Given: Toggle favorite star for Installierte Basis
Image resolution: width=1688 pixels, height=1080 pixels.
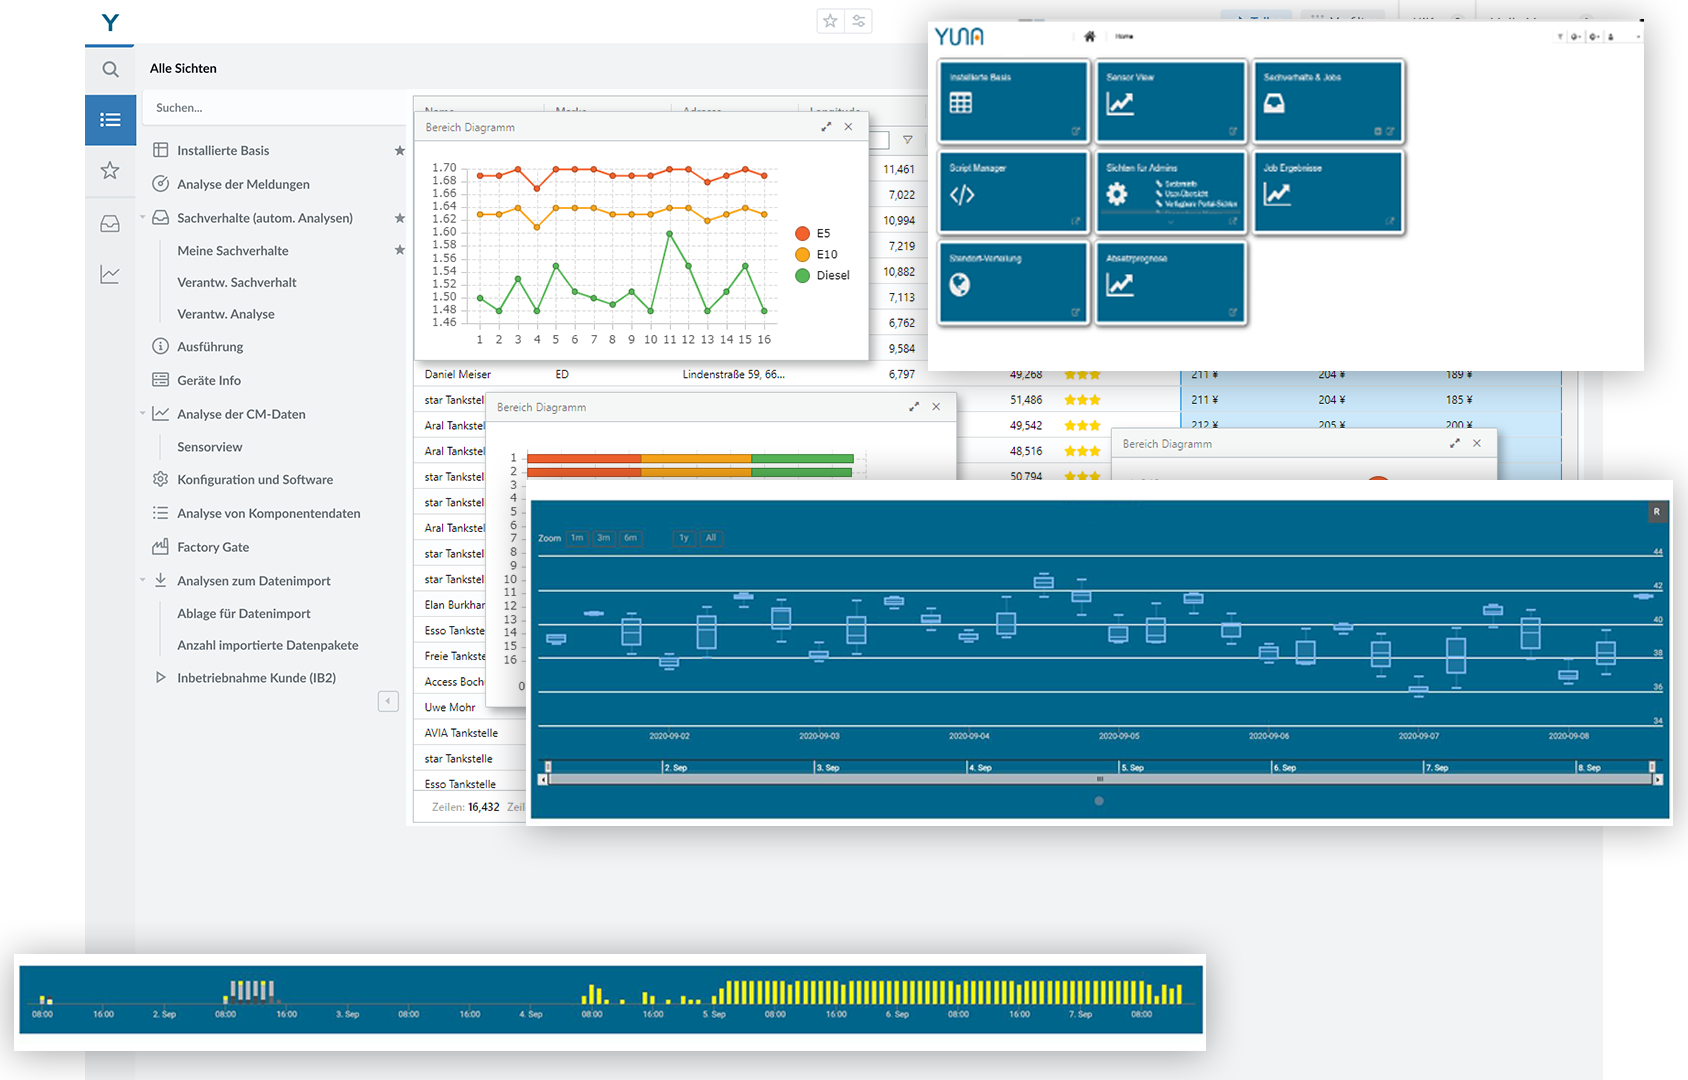Looking at the screenshot, I should click(399, 151).
